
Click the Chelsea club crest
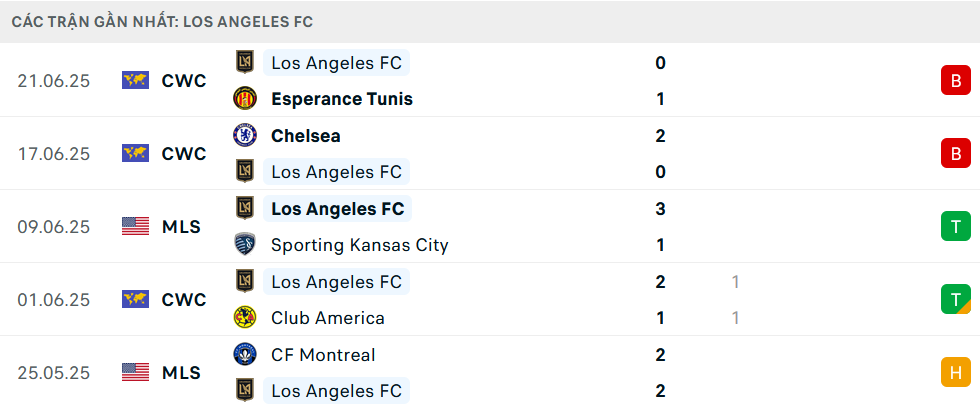coord(245,135)
